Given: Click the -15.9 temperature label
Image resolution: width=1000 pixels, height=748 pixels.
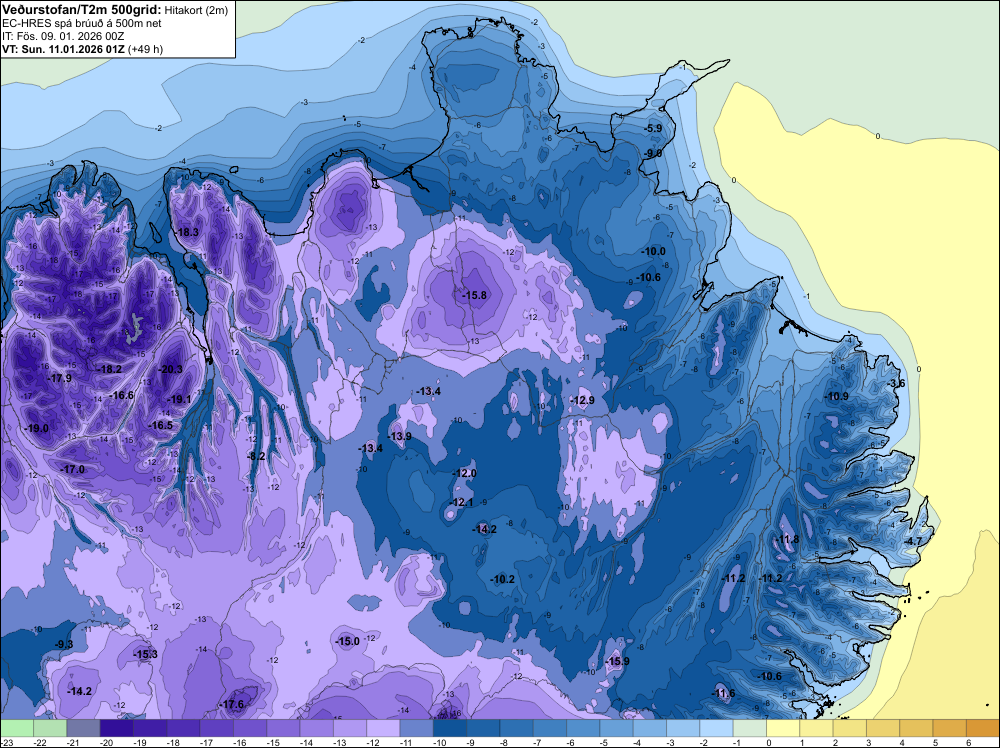Looking at the screenshot, I should pyautogui.click(x=617, y=661).
